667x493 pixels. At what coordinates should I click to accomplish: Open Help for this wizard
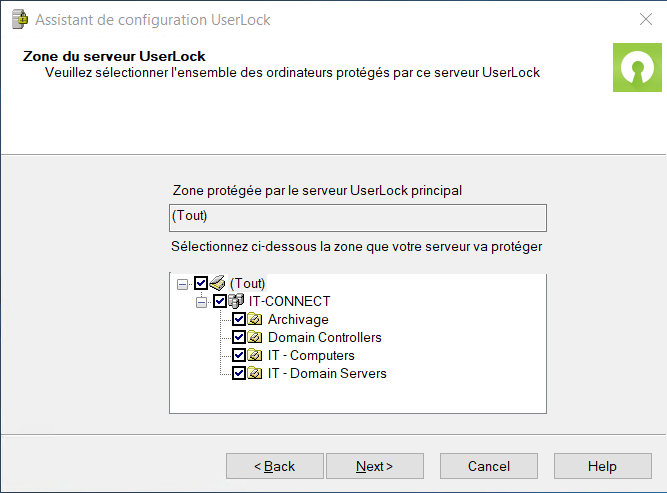tap(602, 466)
